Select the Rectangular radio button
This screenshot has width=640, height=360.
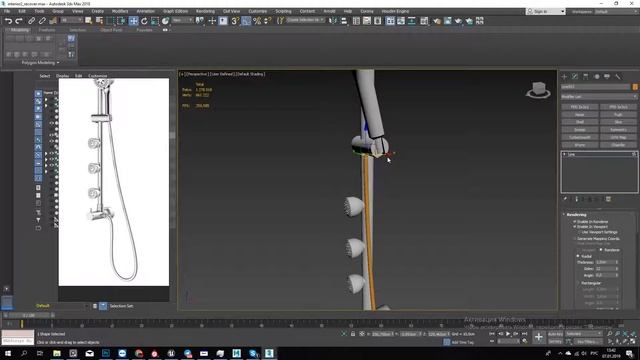[x=578, y=283]
